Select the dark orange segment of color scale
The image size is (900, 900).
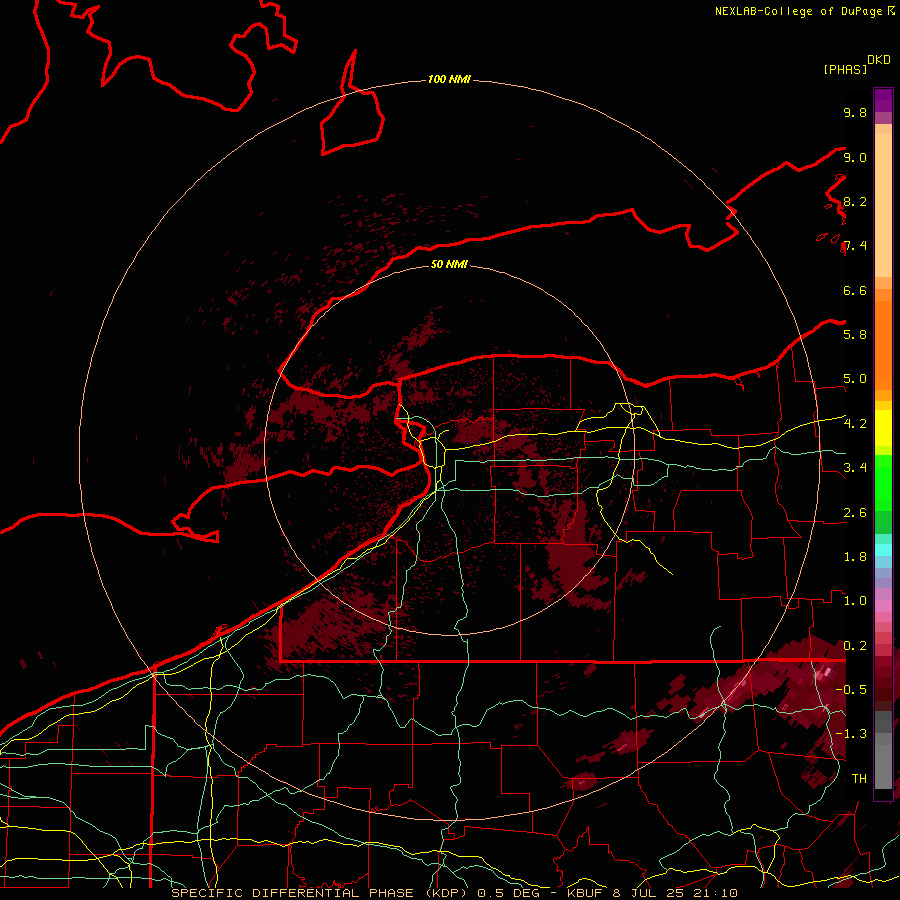click(x=883, y=344)
